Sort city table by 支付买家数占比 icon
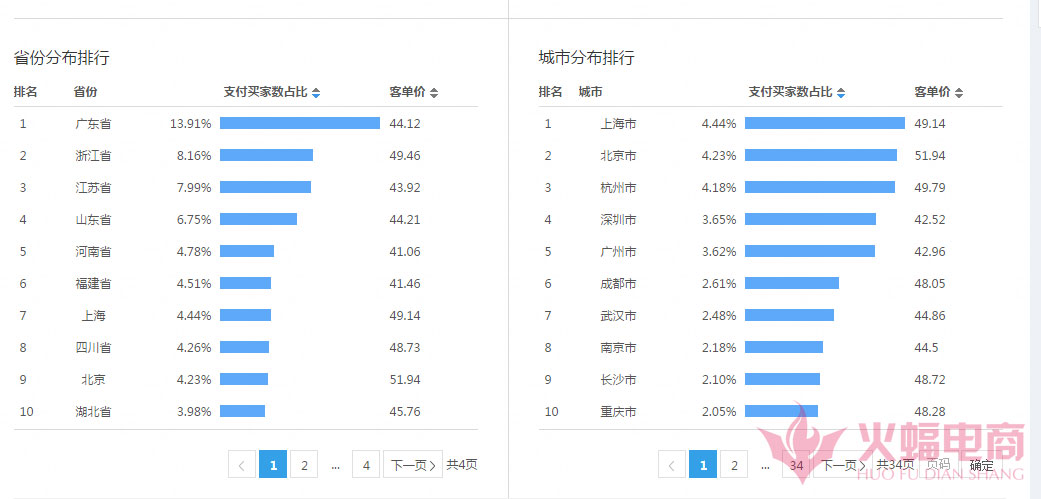The image size is (1041, 499). pos(841,93)
